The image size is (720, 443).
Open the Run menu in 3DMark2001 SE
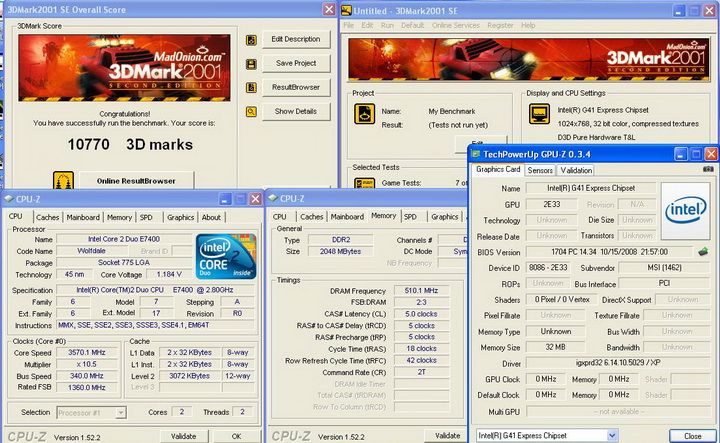[387, 25]
